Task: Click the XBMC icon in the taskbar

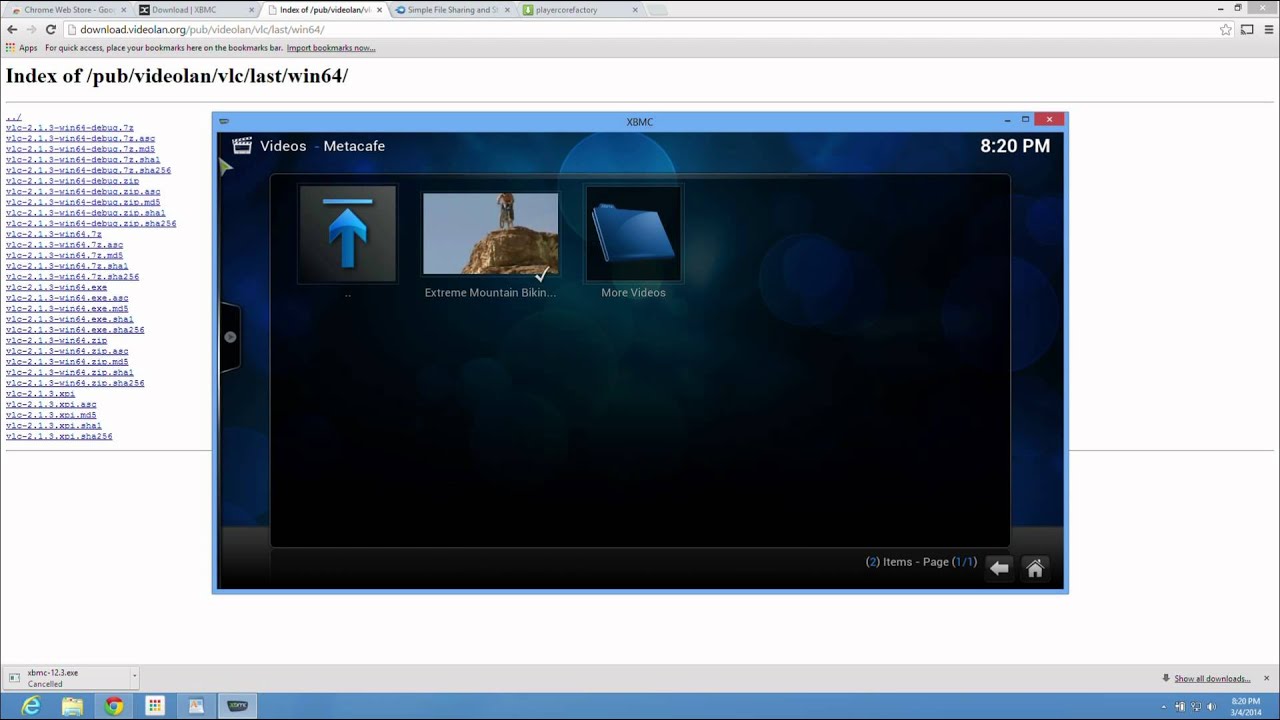Action: pos(237,706)
